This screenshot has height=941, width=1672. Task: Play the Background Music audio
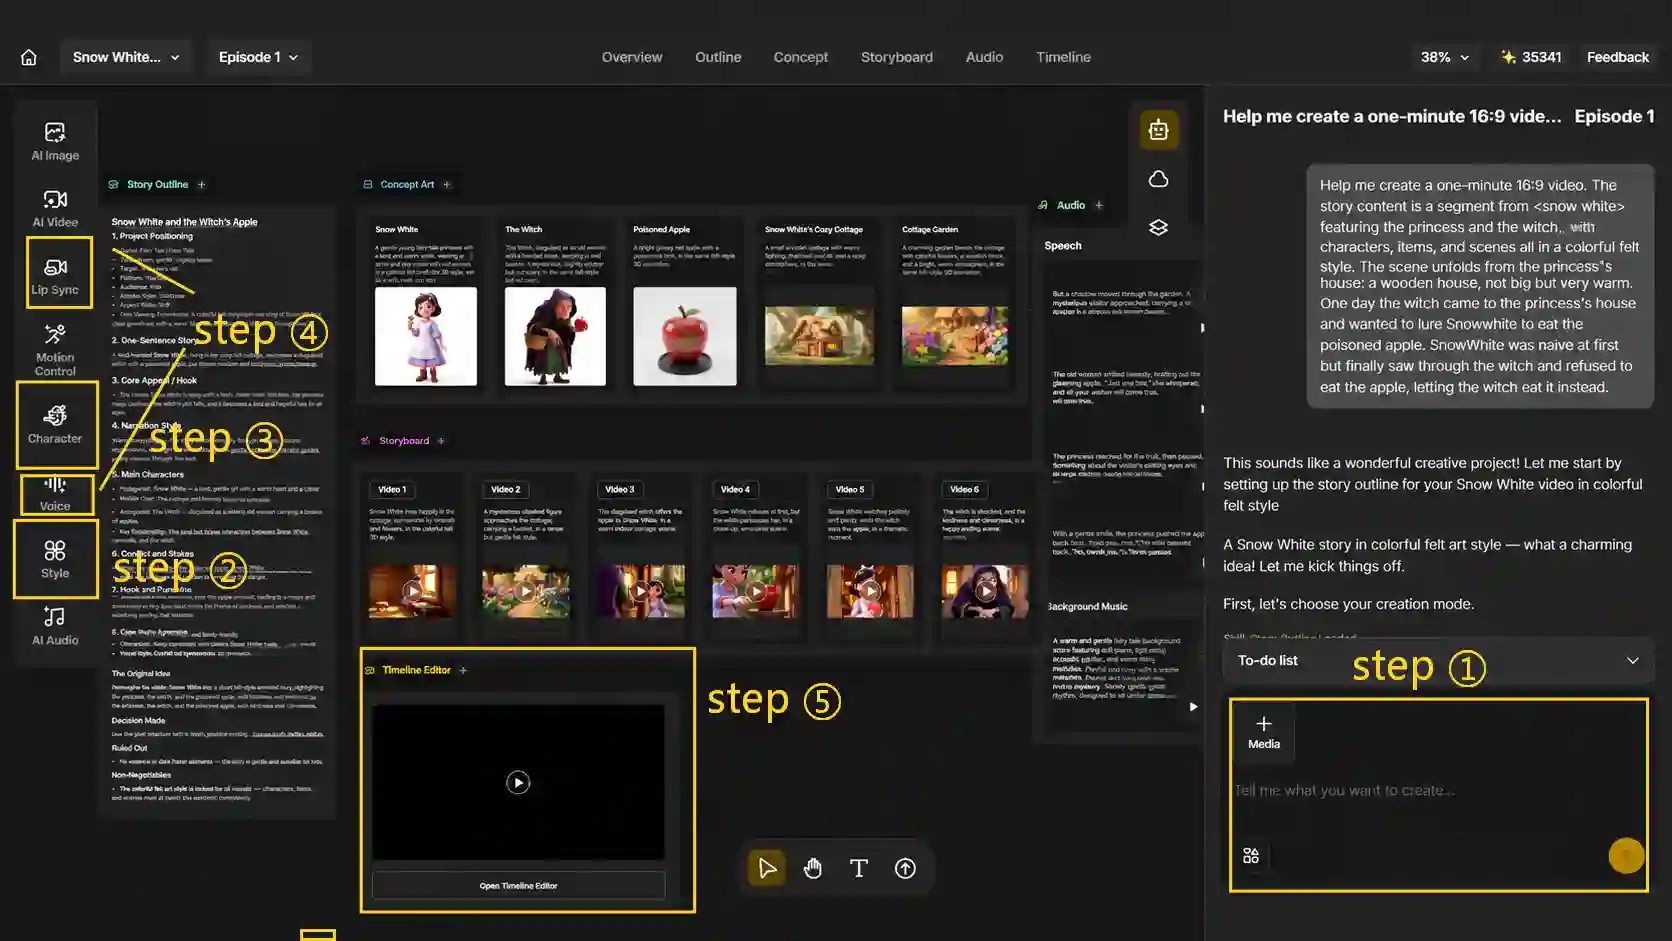[1193, 706]
